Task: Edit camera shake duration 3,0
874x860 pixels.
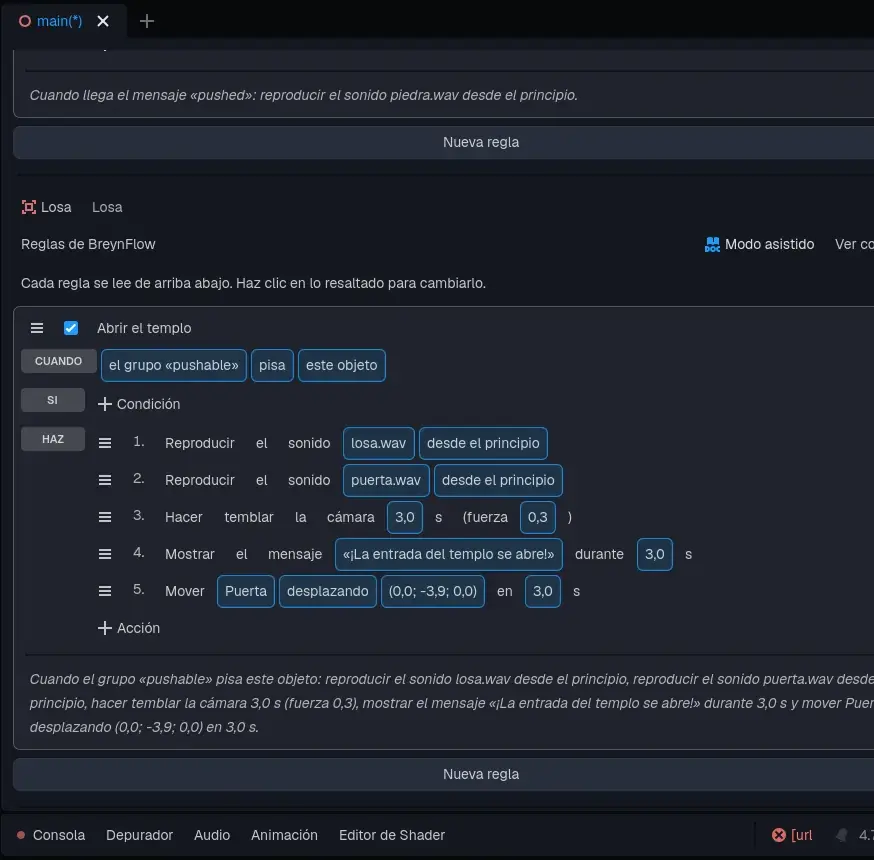Action: click(405, 517)
